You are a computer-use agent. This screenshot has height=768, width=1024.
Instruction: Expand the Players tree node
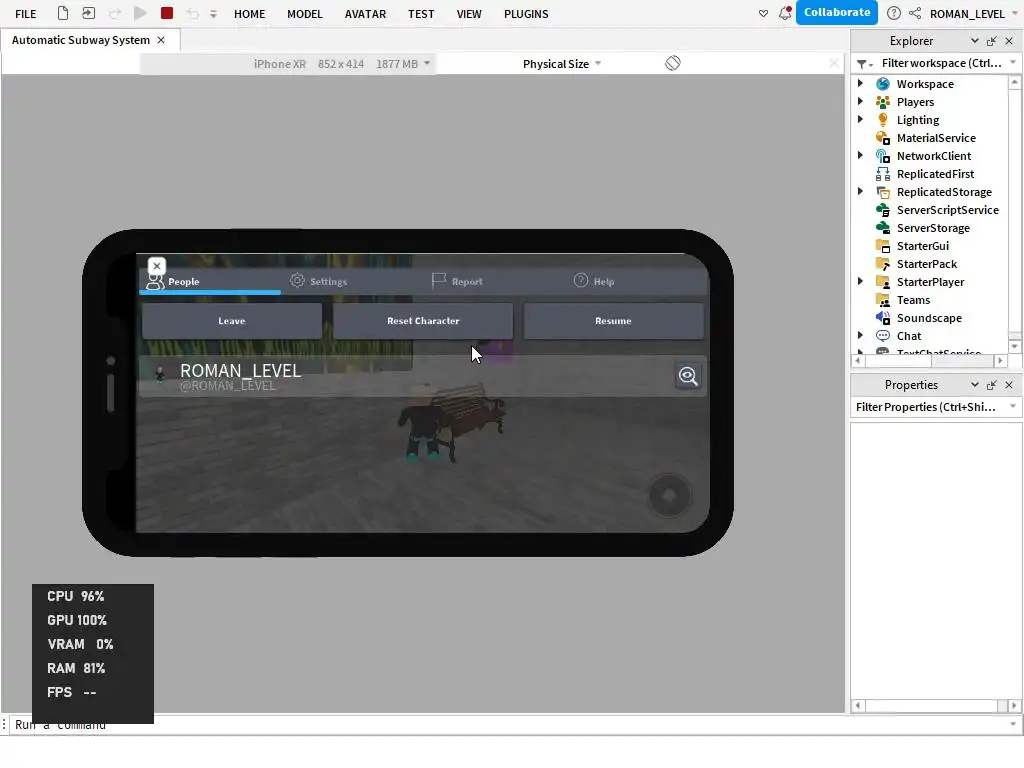pyautogui.click(x=860, y=101)
